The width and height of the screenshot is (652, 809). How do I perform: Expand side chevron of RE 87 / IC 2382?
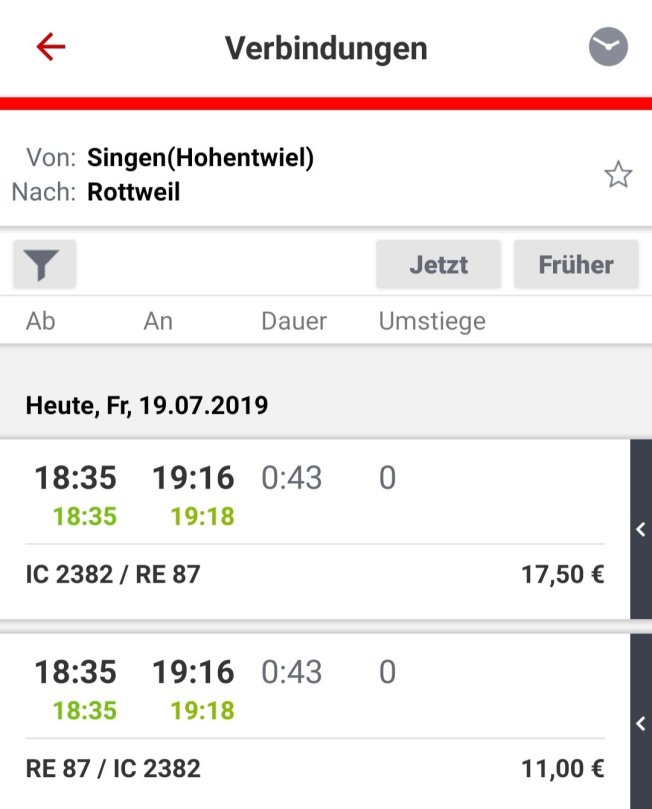(641, 723)
